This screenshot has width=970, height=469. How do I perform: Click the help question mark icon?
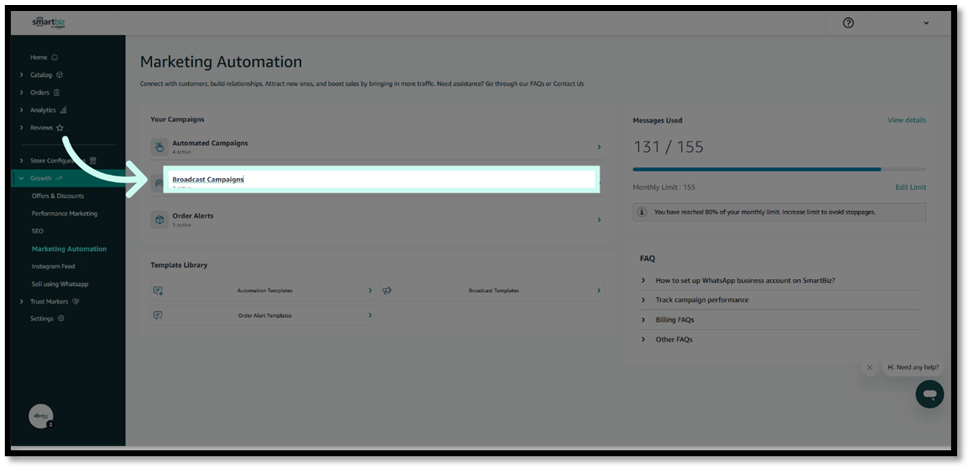[x=848, y=22]
